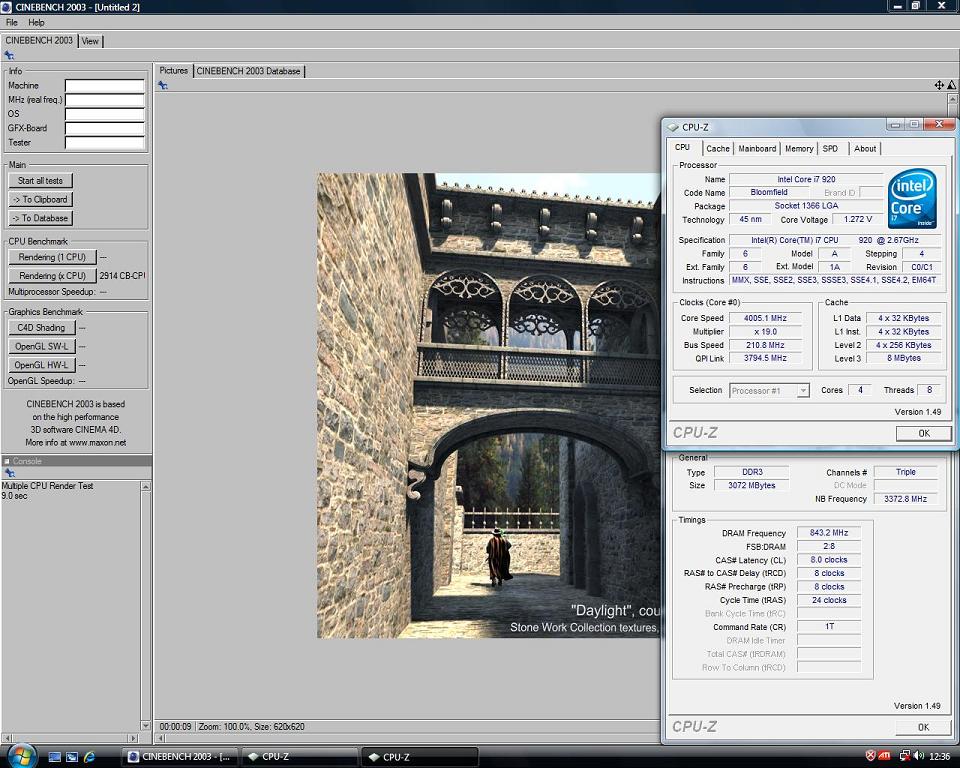Viewport: 960px width, 768px height.
Task: Open the Memory tab in CPU-Z
Action: [799, 148]
